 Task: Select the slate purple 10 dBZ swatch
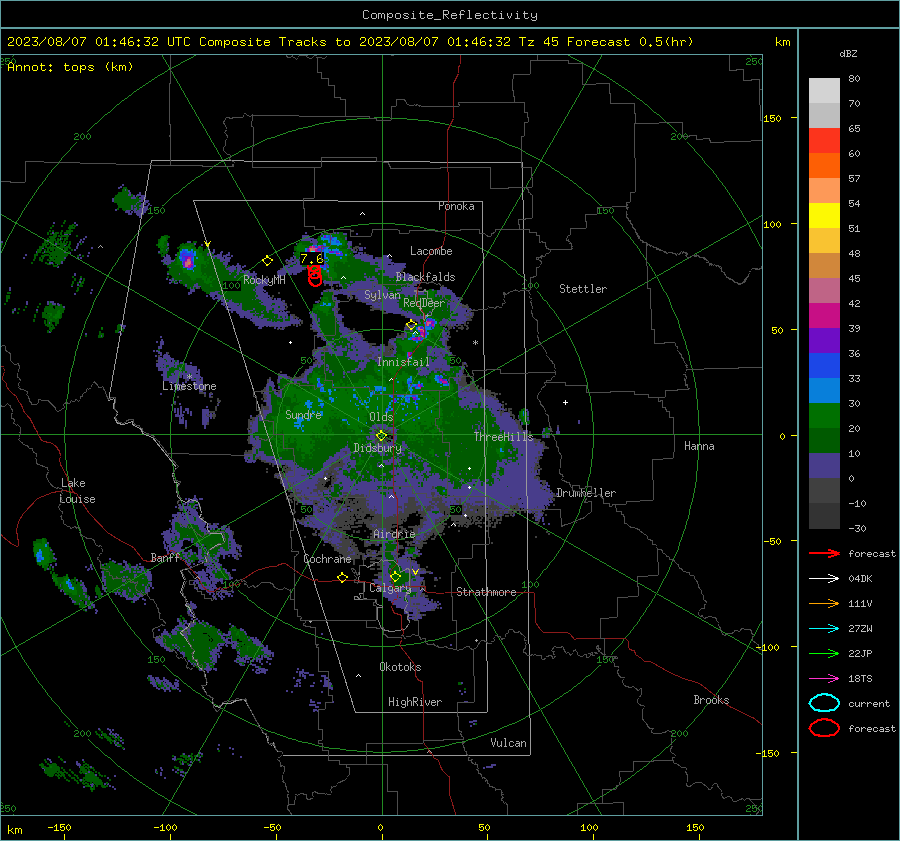(824, 465)
